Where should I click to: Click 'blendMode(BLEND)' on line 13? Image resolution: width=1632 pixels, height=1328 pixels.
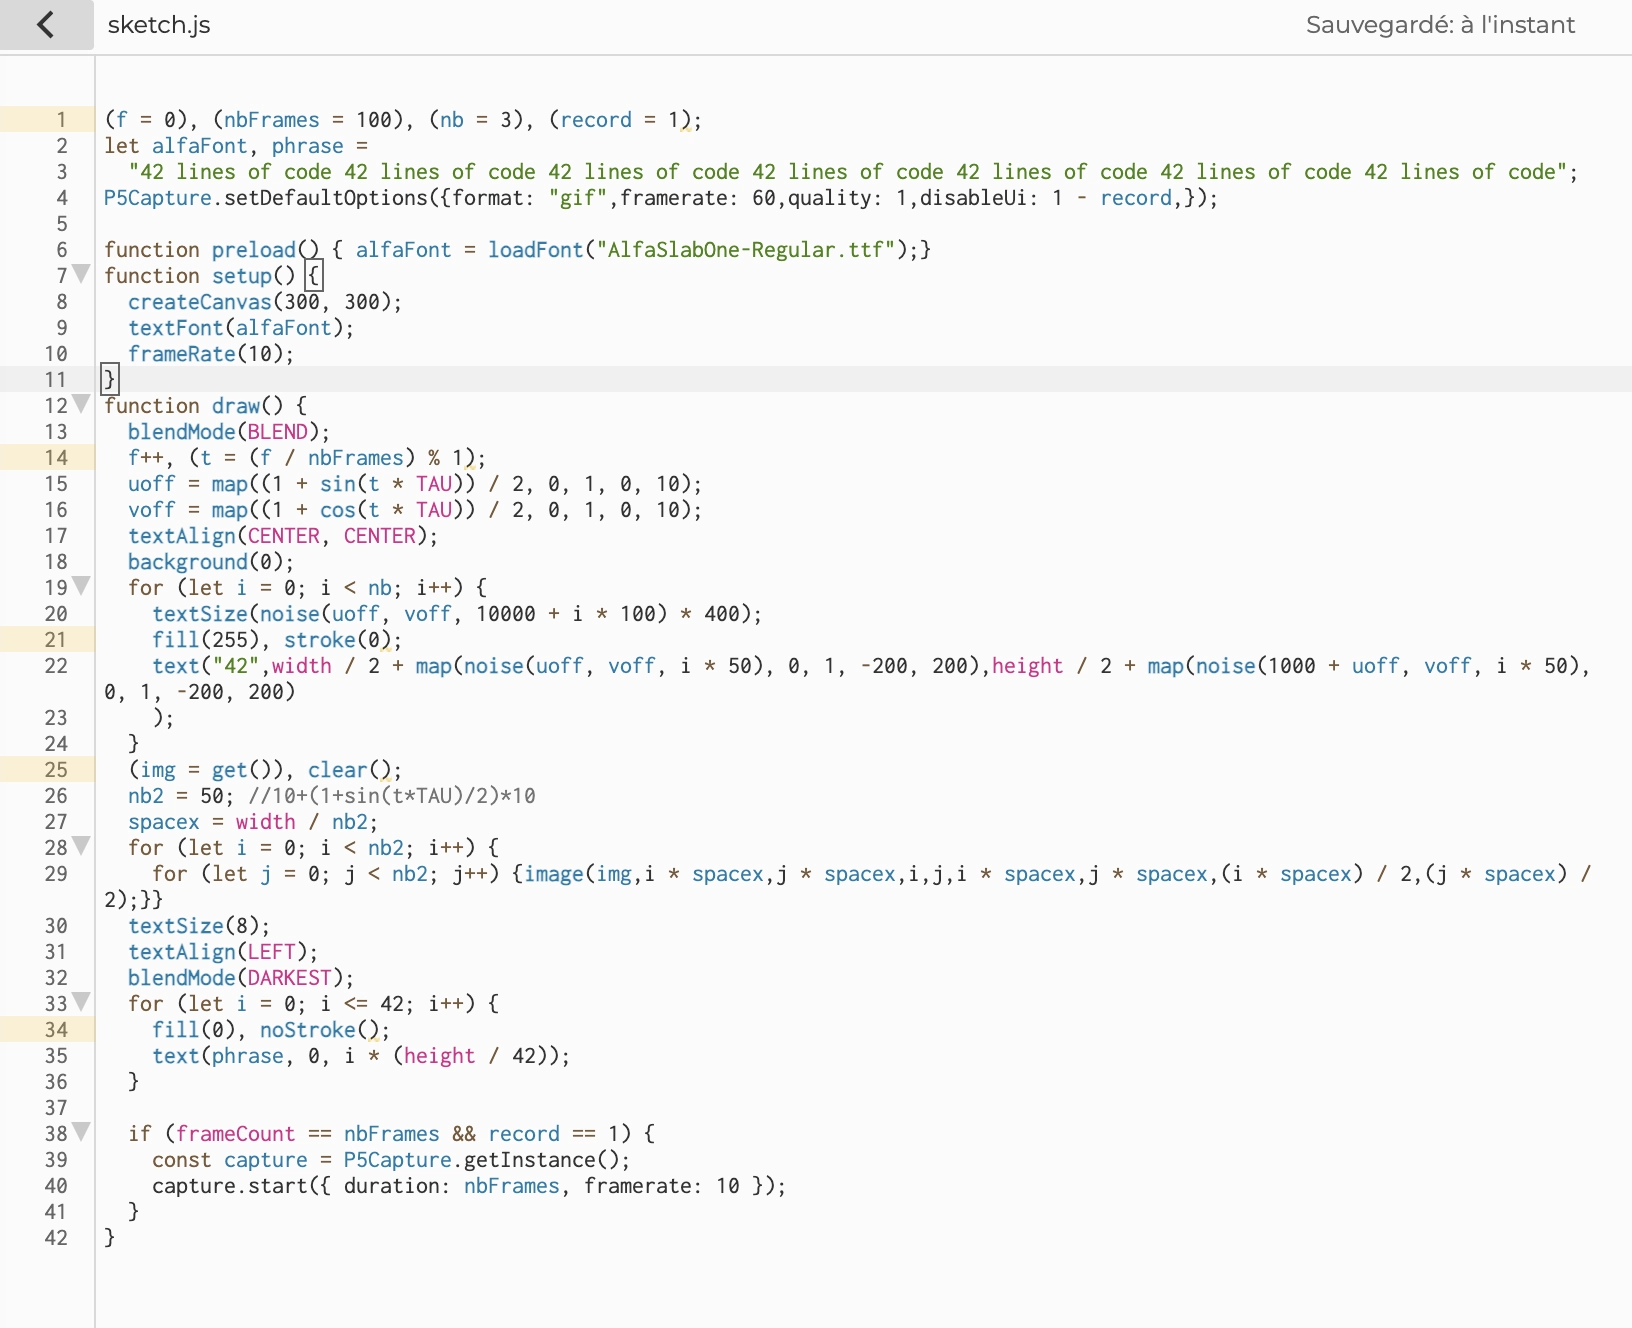pos(229,432)
